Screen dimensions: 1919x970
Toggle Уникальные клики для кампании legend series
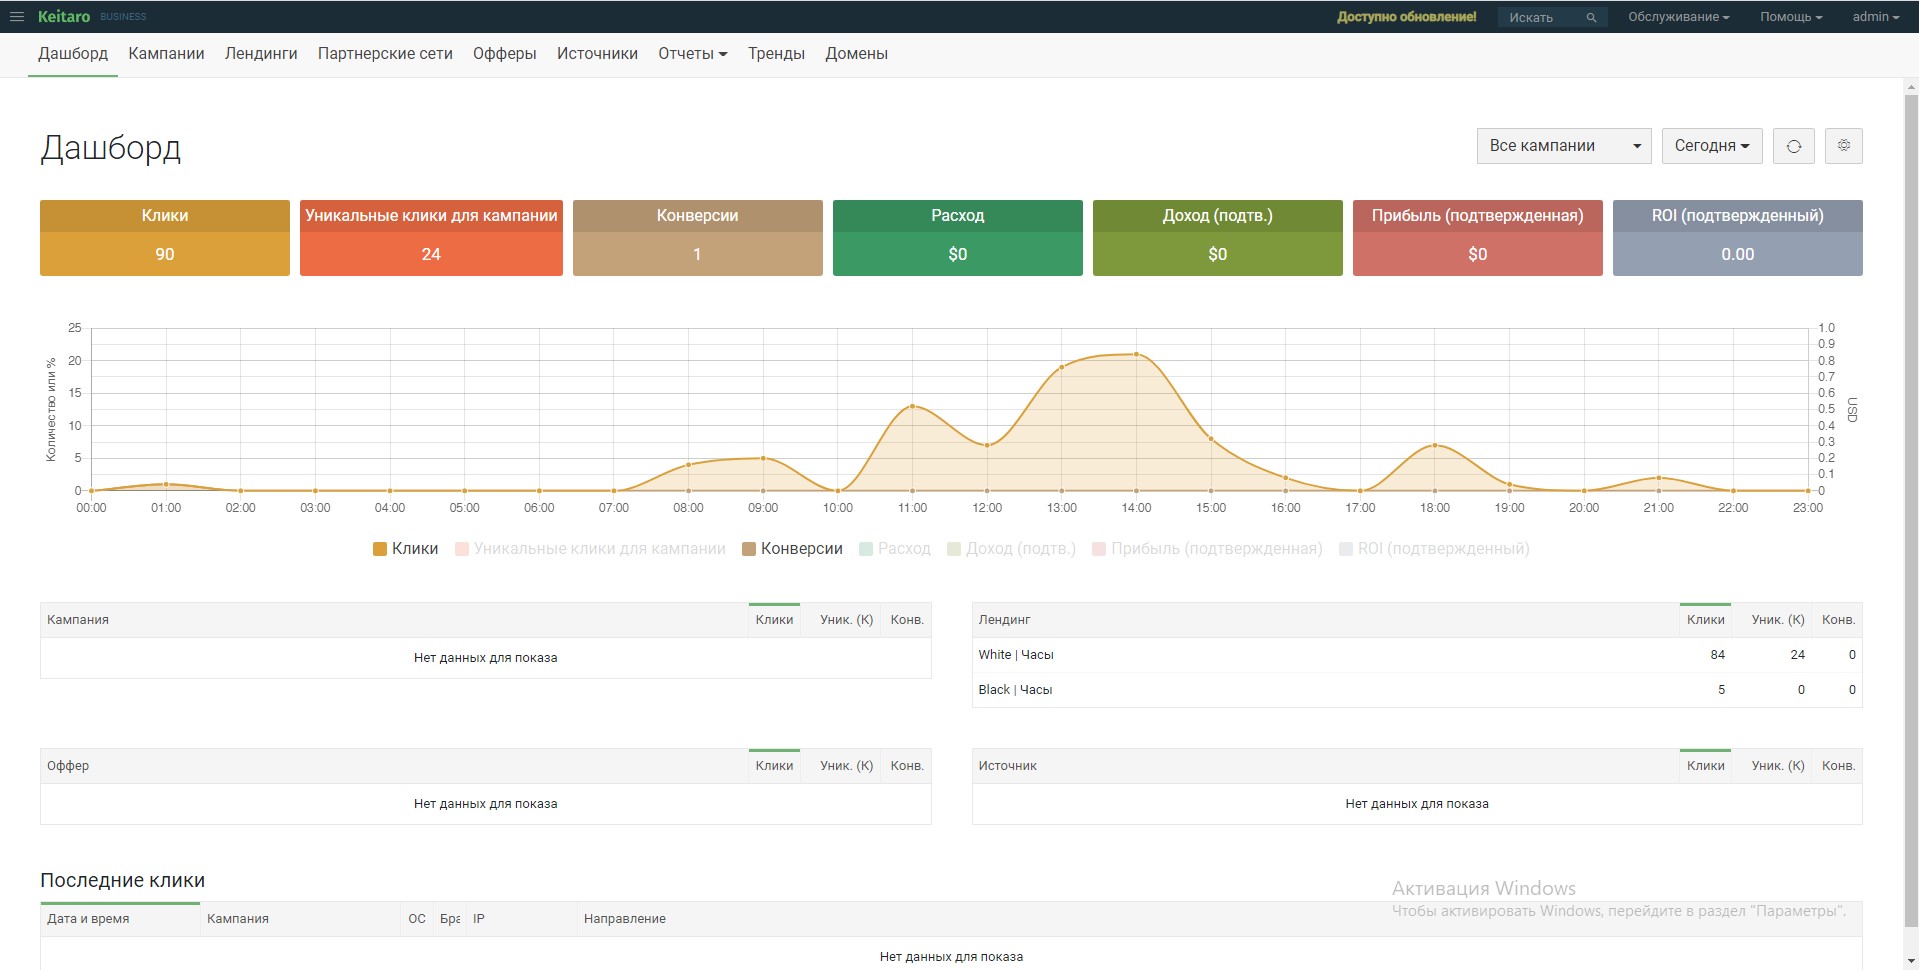coord(590,549)
